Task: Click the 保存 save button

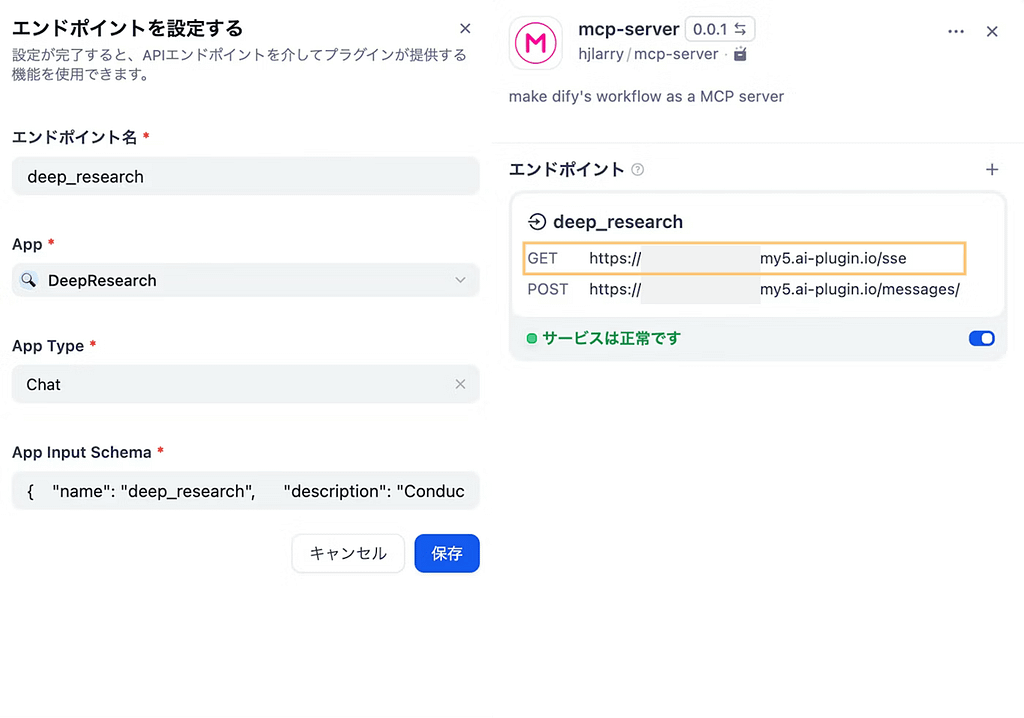Action: click(447, 553)
